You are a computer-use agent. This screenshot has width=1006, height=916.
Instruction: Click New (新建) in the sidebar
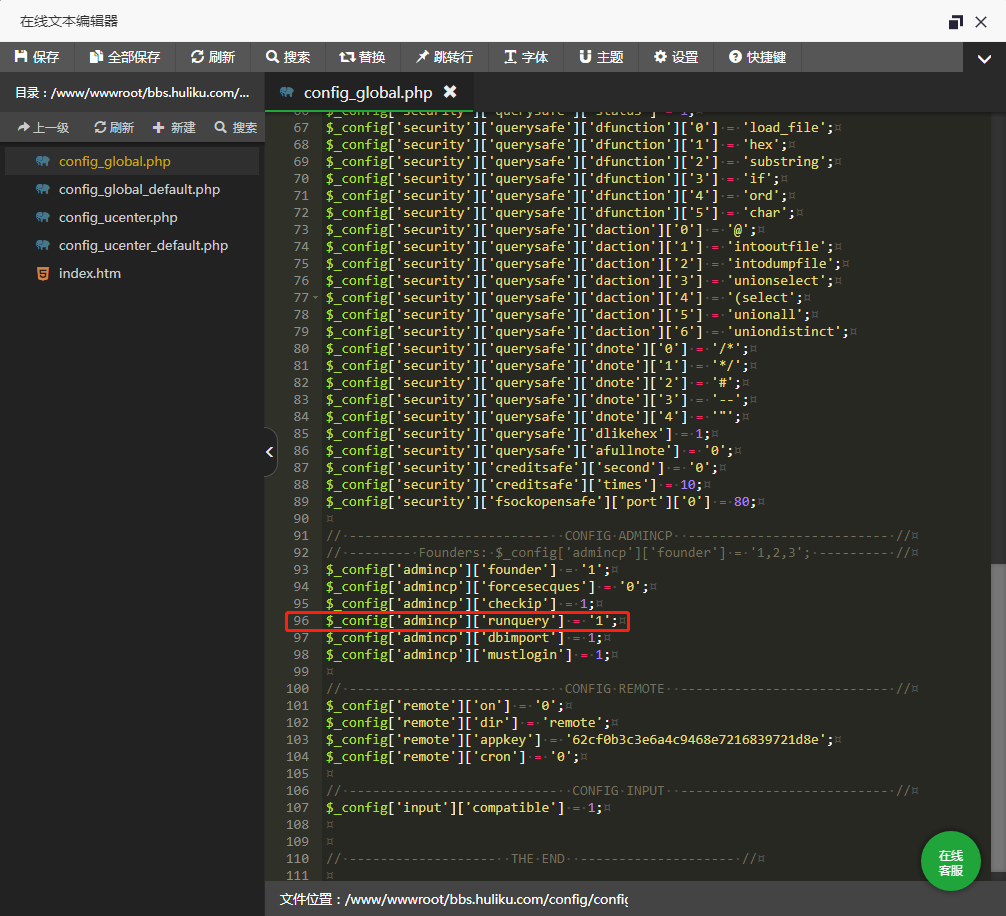pyautogui.click(x=174, y=127)
